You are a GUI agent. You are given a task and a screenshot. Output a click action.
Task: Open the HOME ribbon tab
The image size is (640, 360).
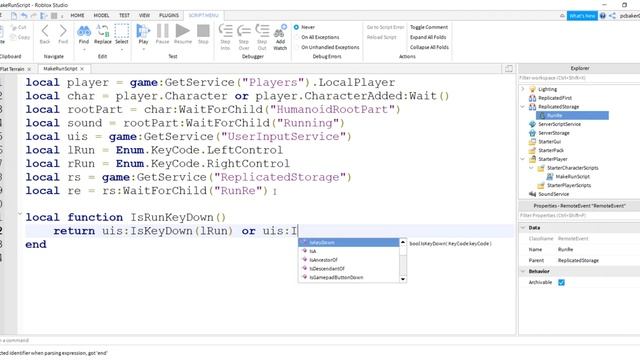(x=77, y=16)
